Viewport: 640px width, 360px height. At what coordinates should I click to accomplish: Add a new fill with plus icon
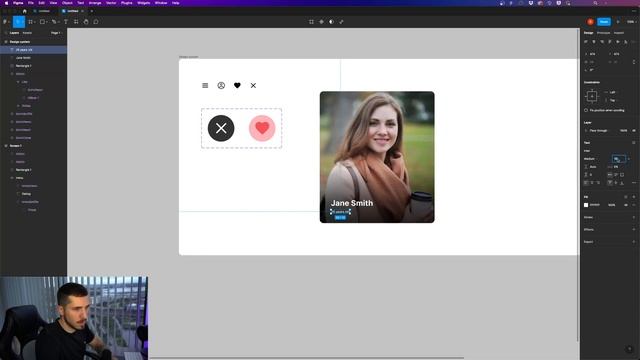click(633, 197)
